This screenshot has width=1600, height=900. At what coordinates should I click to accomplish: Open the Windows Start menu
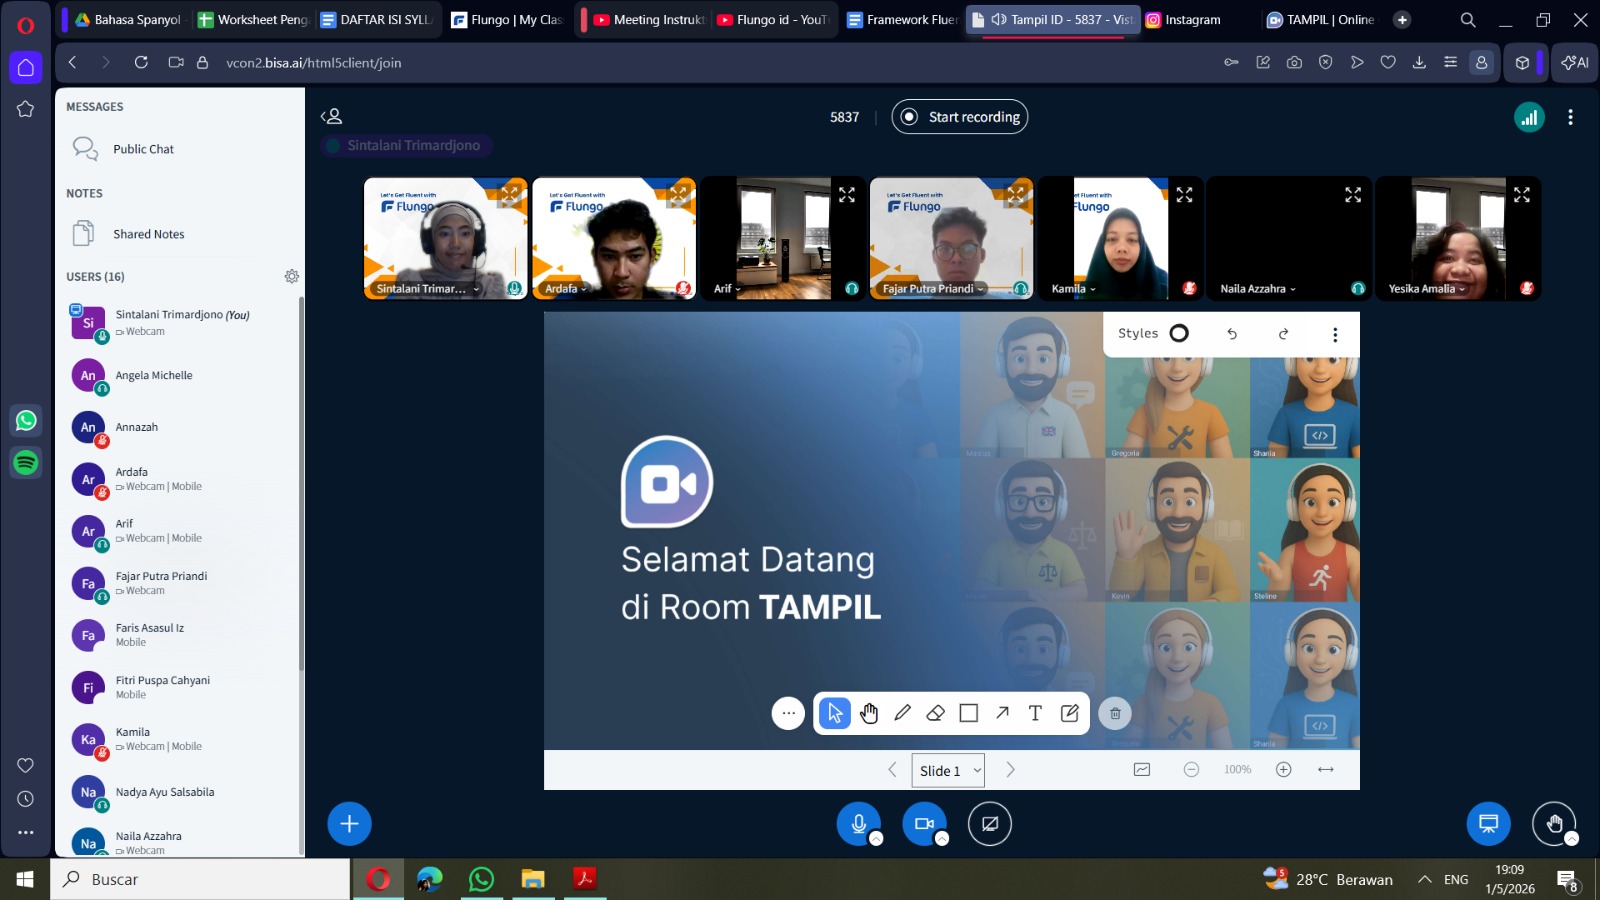pos(25,879)
